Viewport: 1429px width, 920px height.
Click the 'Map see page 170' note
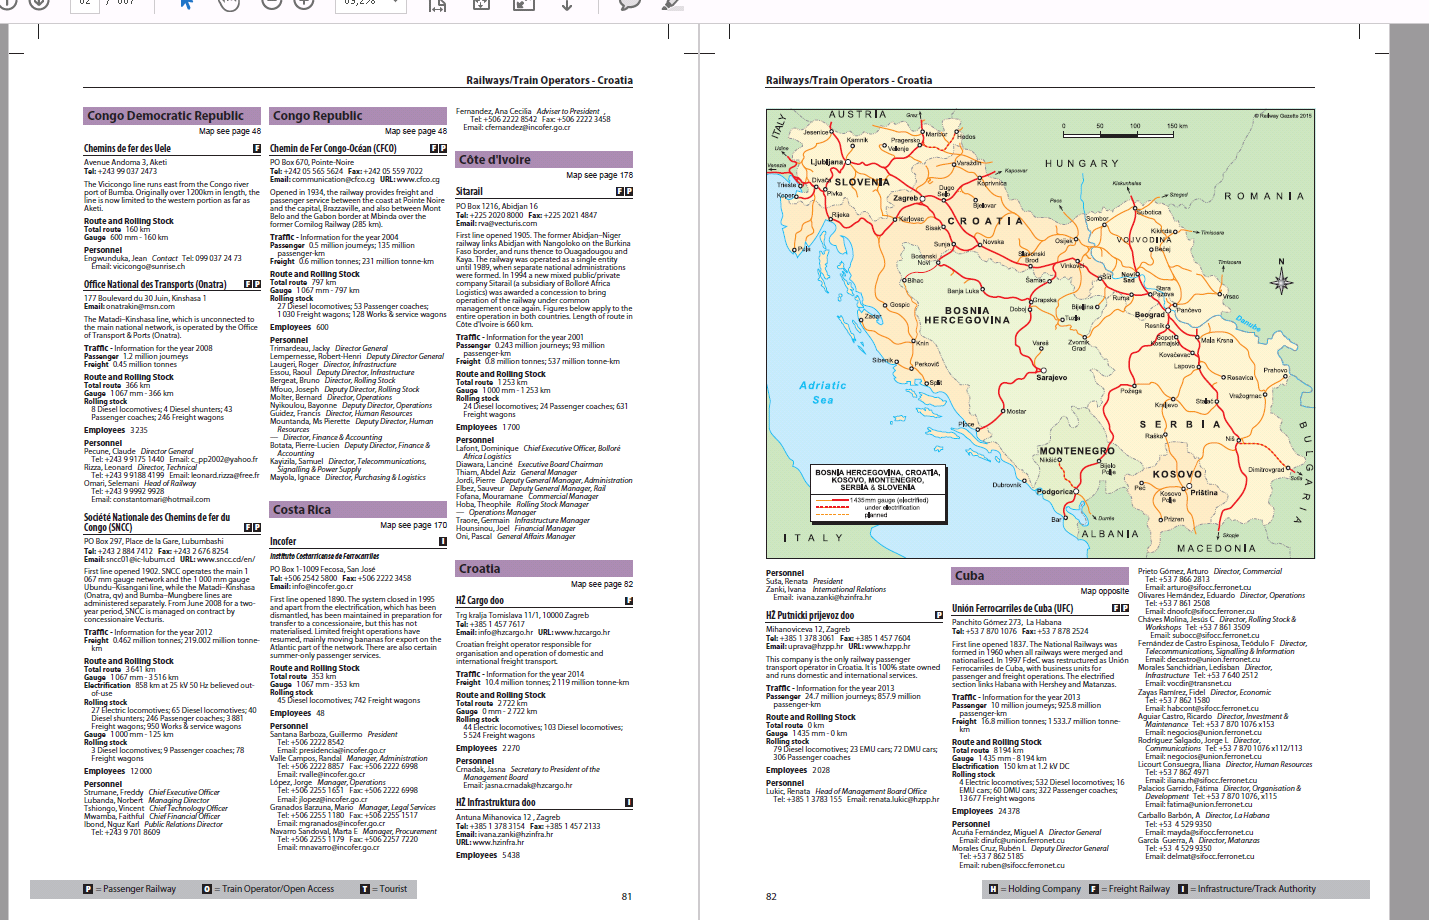coord(413,525)
